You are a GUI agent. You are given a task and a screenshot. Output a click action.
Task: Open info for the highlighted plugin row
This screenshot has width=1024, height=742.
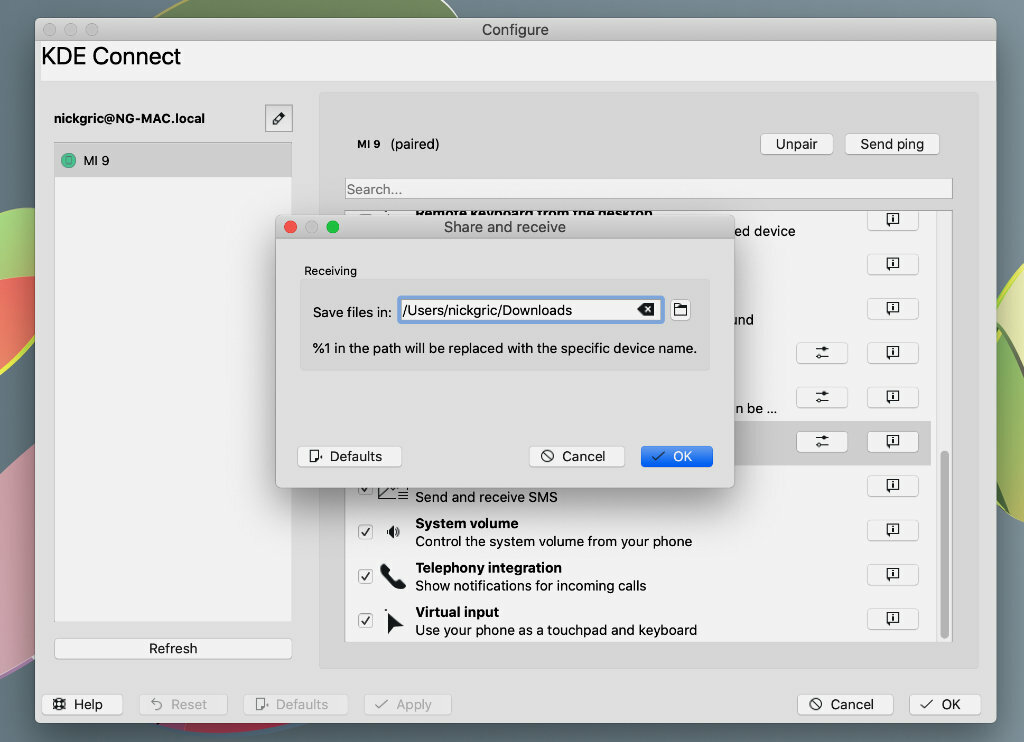coord(893,442)
